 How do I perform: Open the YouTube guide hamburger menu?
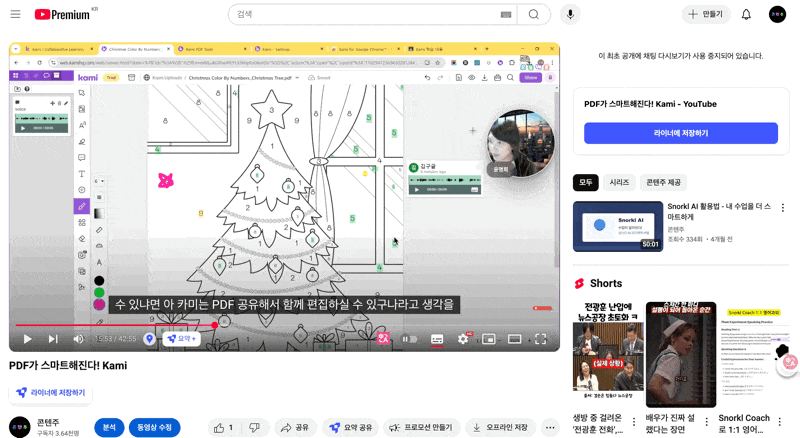pyautogui.click(x=15, y=14)
